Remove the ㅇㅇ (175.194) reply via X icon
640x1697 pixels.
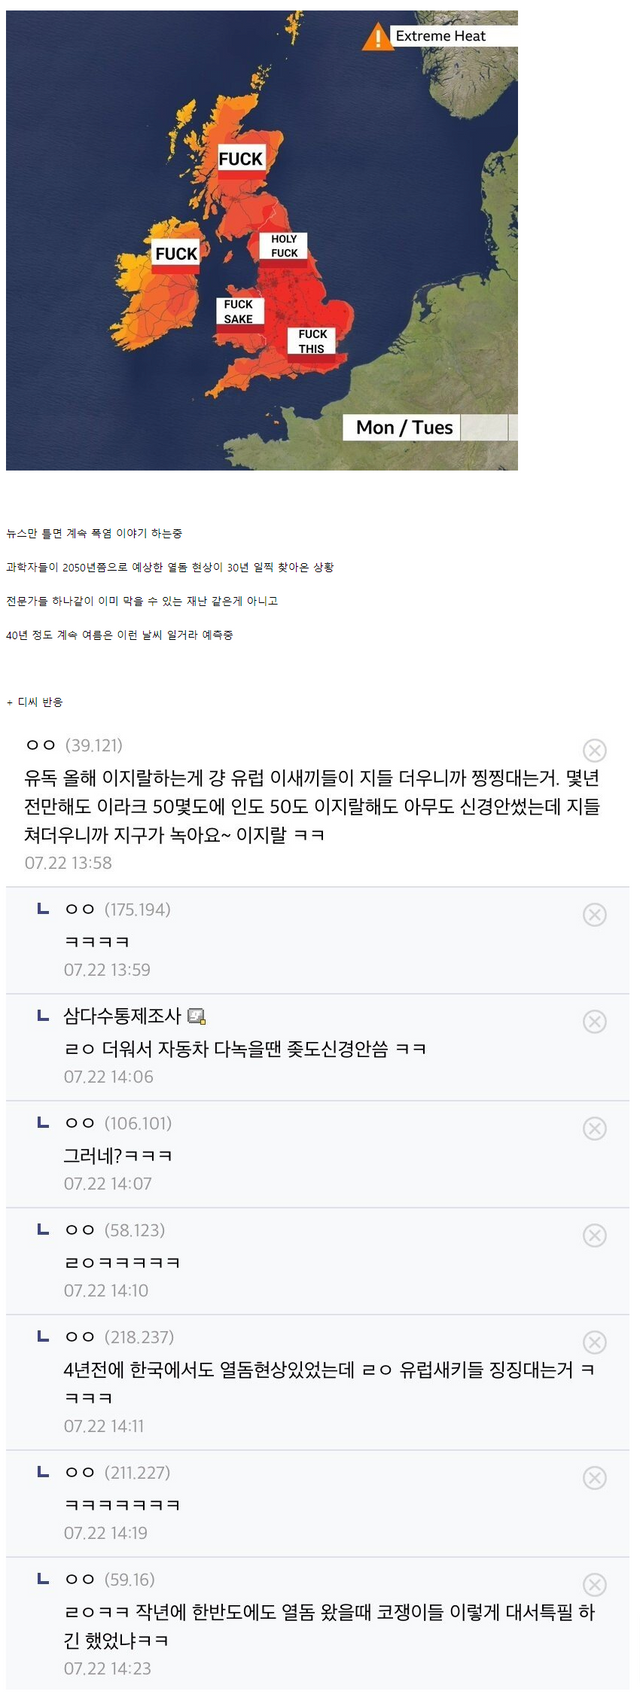tap(594, 914)
